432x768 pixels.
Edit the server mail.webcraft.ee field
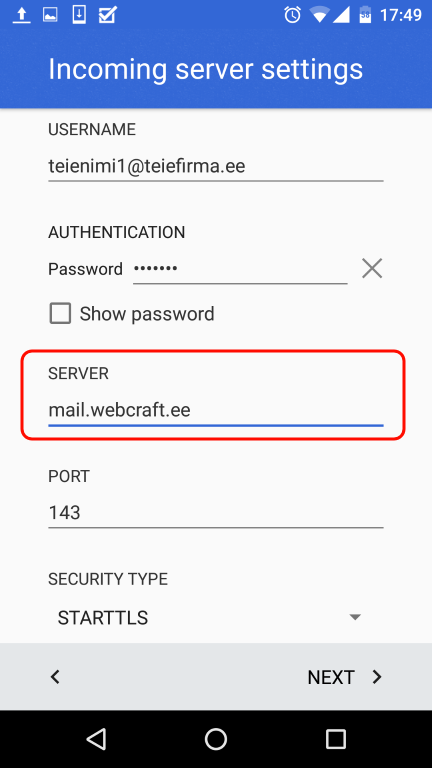216,410
